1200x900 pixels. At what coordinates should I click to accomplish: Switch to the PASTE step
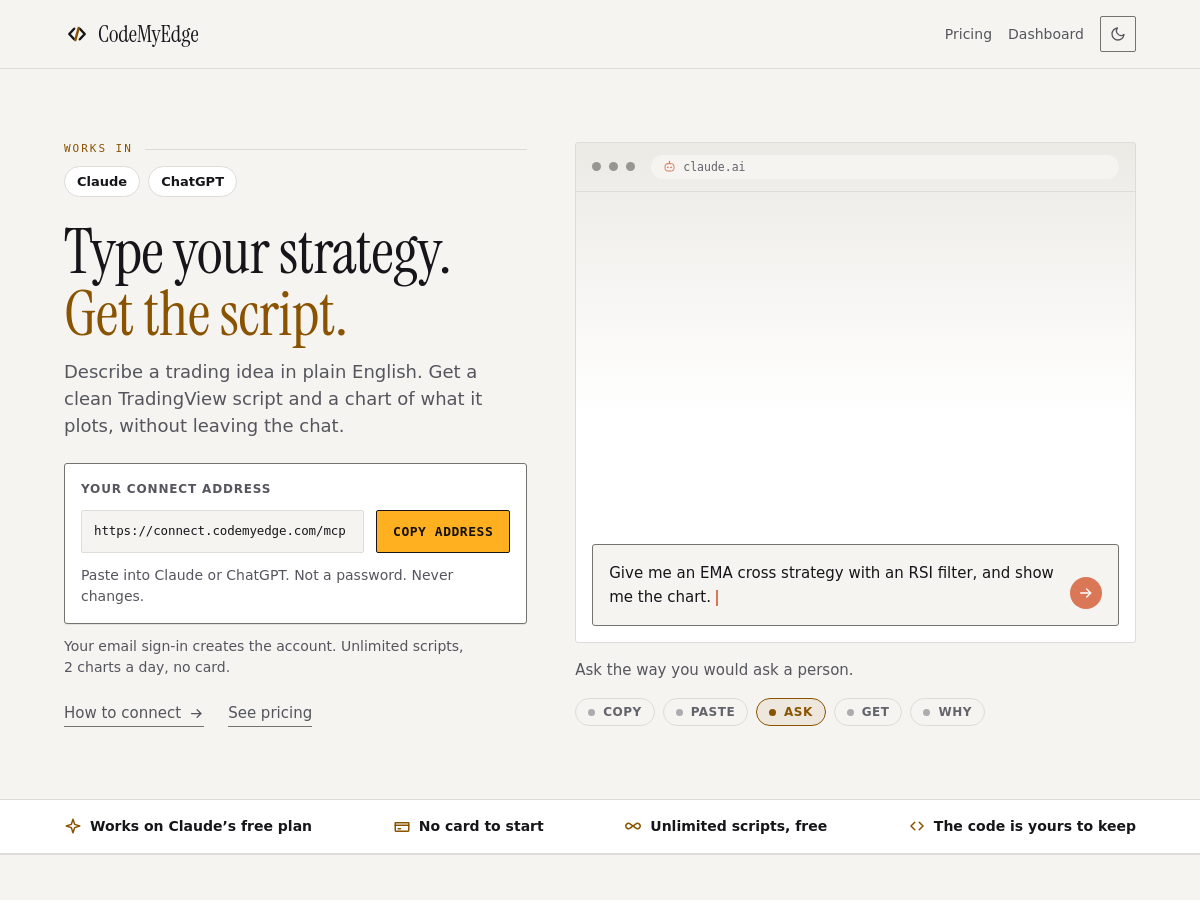pos(705,712)
